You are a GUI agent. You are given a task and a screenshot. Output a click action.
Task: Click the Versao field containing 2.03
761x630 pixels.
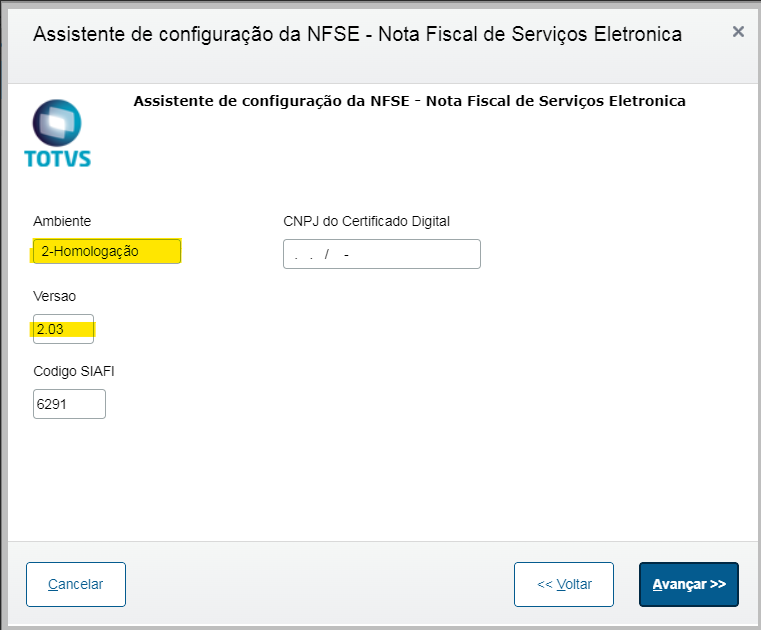[63, 329]
